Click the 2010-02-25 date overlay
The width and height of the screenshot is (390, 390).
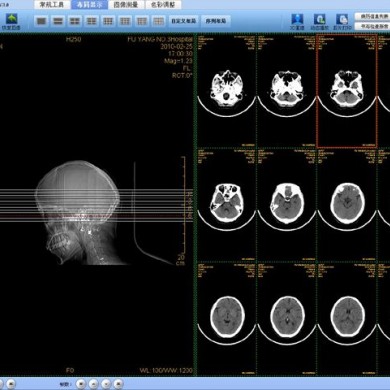click(x=176, y=46)
